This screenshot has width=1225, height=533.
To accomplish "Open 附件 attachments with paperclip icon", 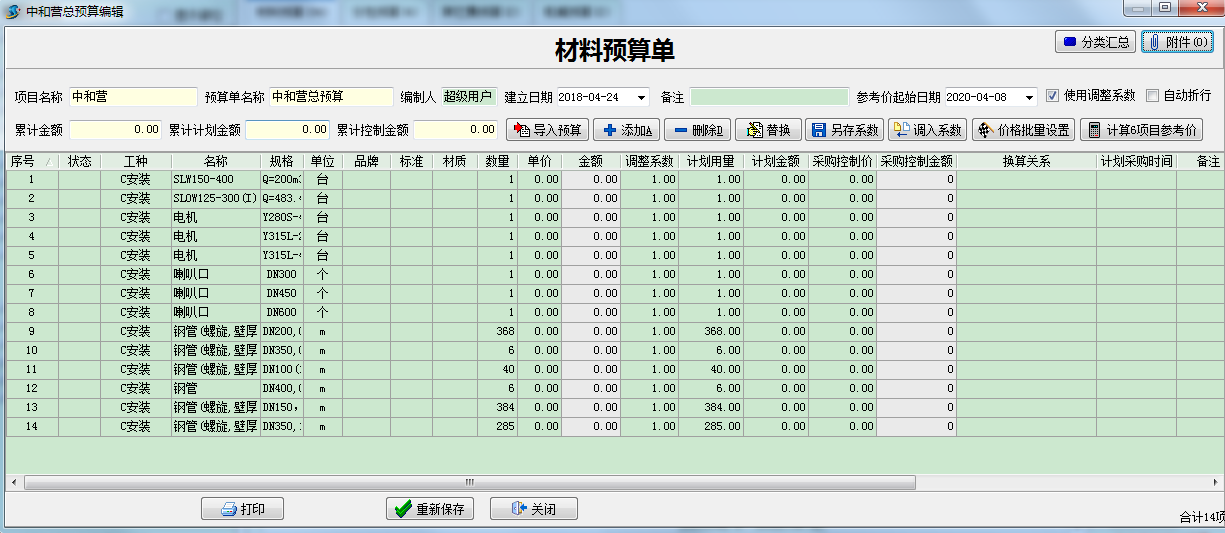I will point(1177,42).
